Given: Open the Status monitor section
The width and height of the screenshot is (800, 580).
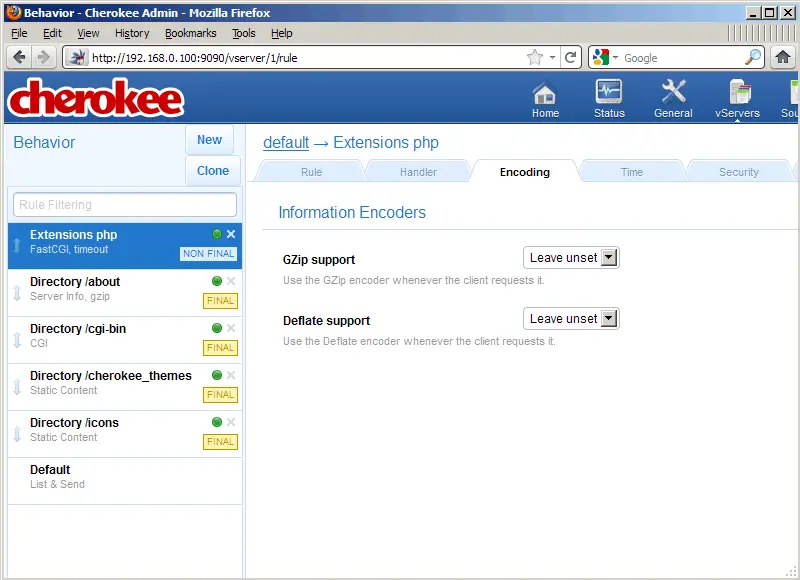Looking at the screenshot, I should click(609, 99).
